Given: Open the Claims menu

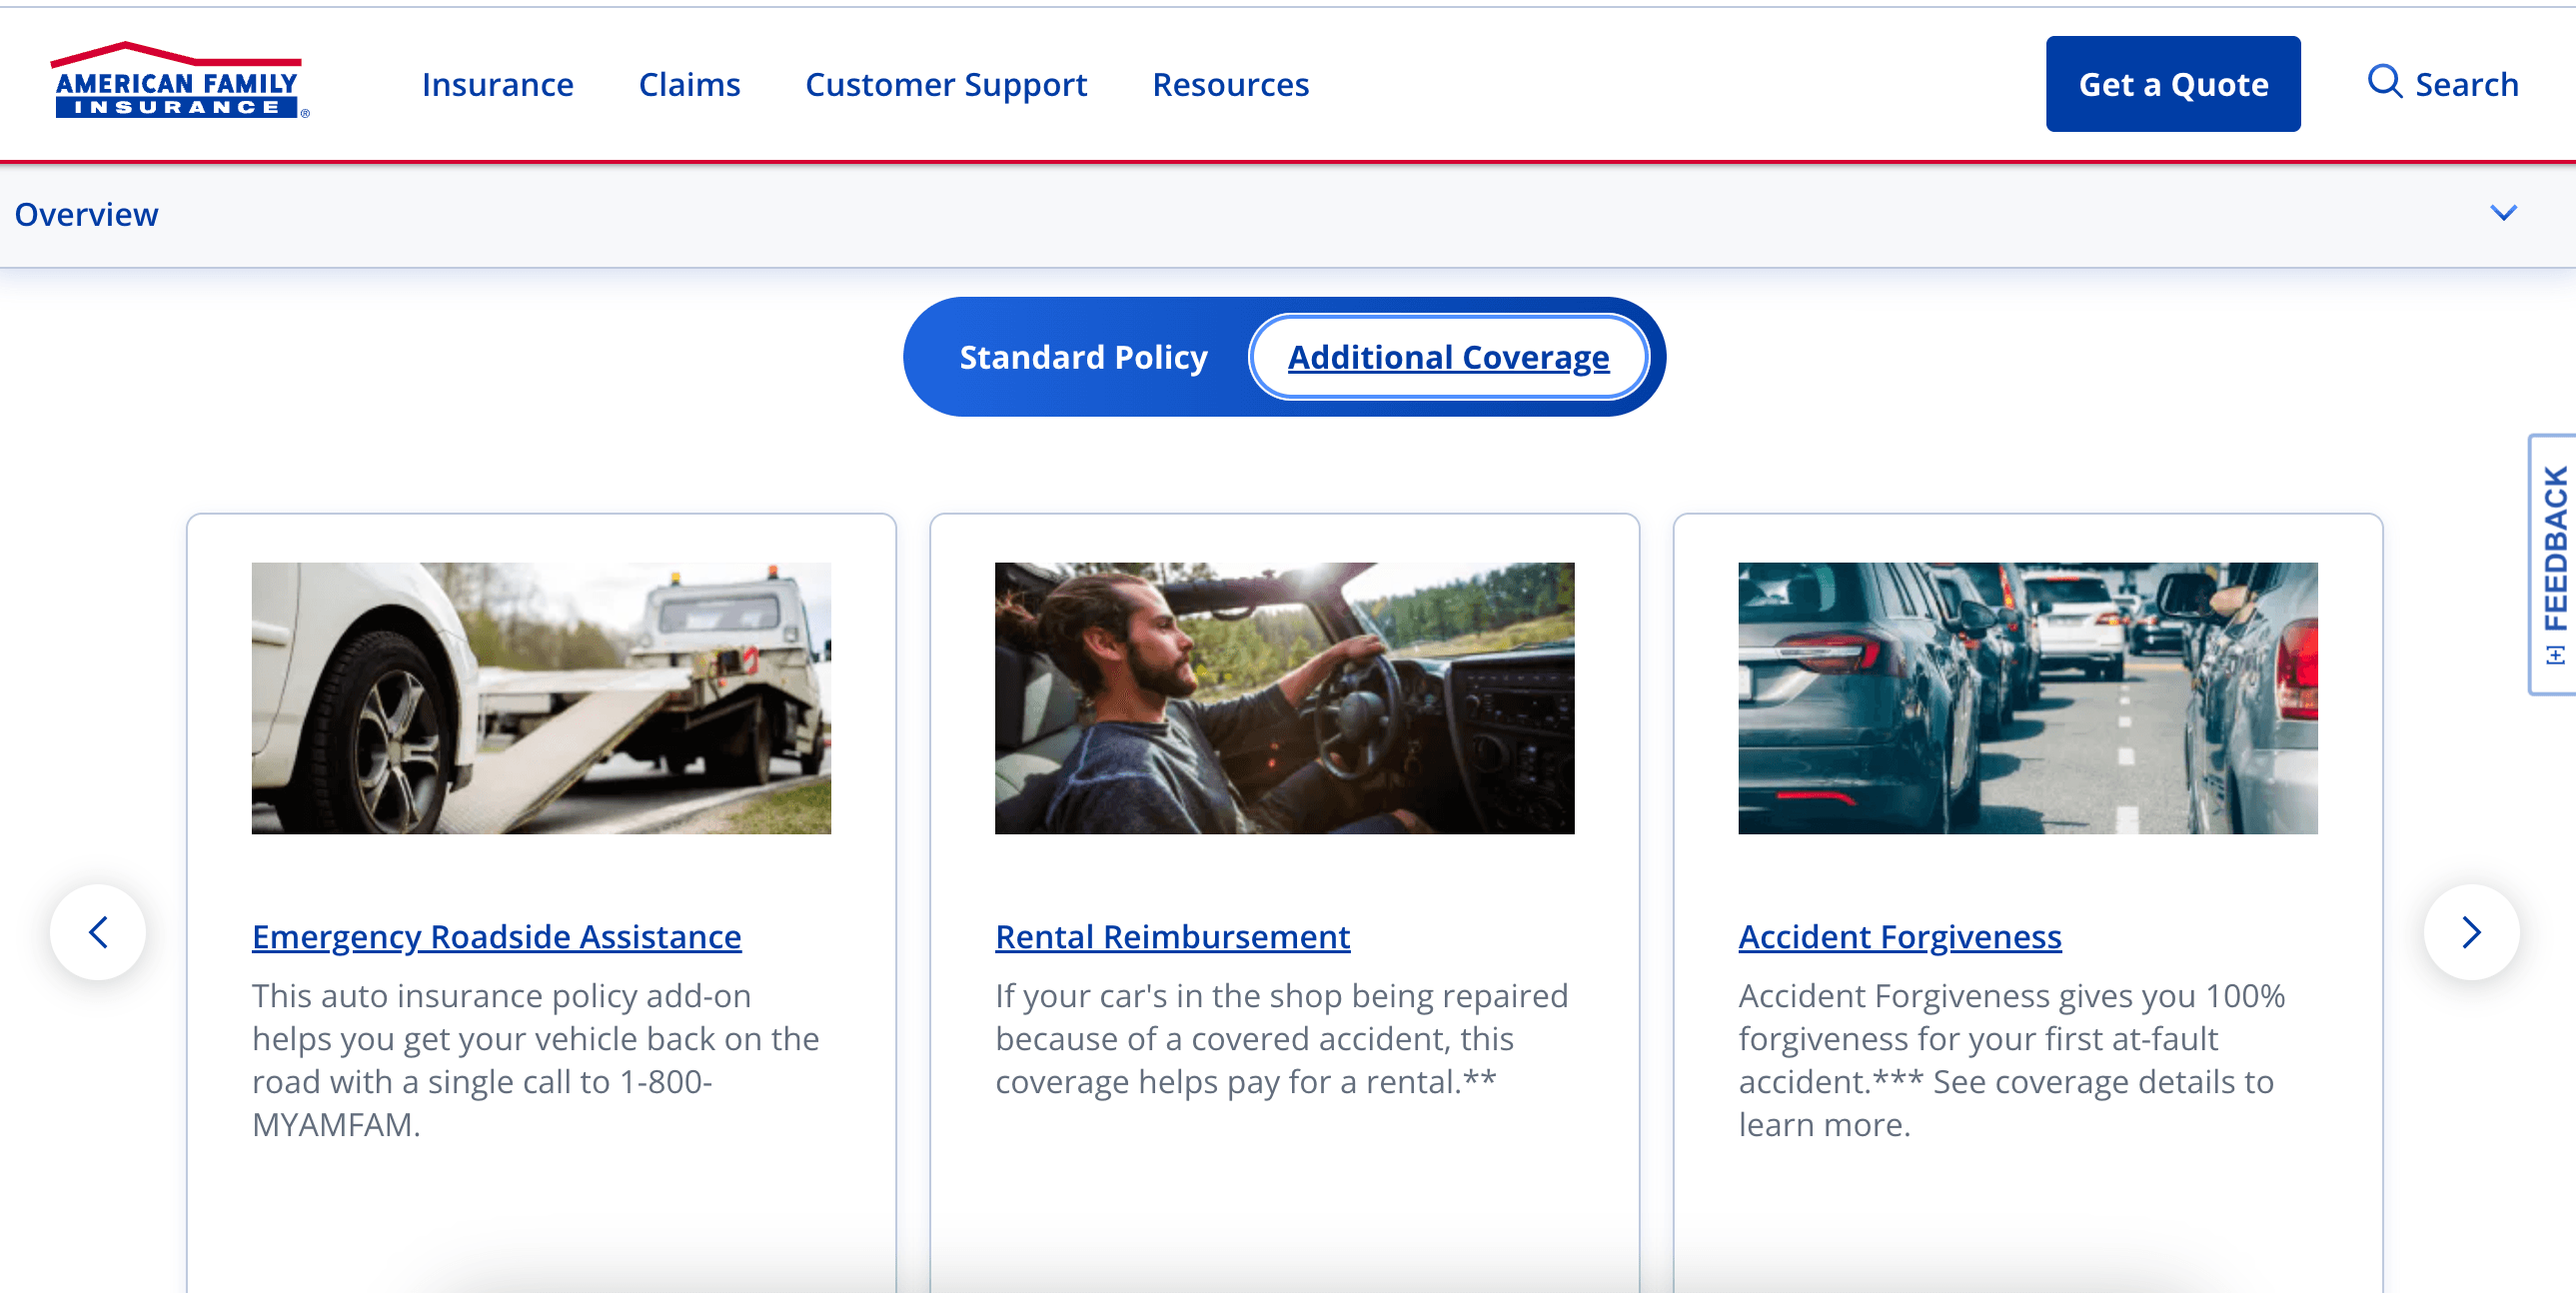Looking at the screenshot, I should pos(689,85).
